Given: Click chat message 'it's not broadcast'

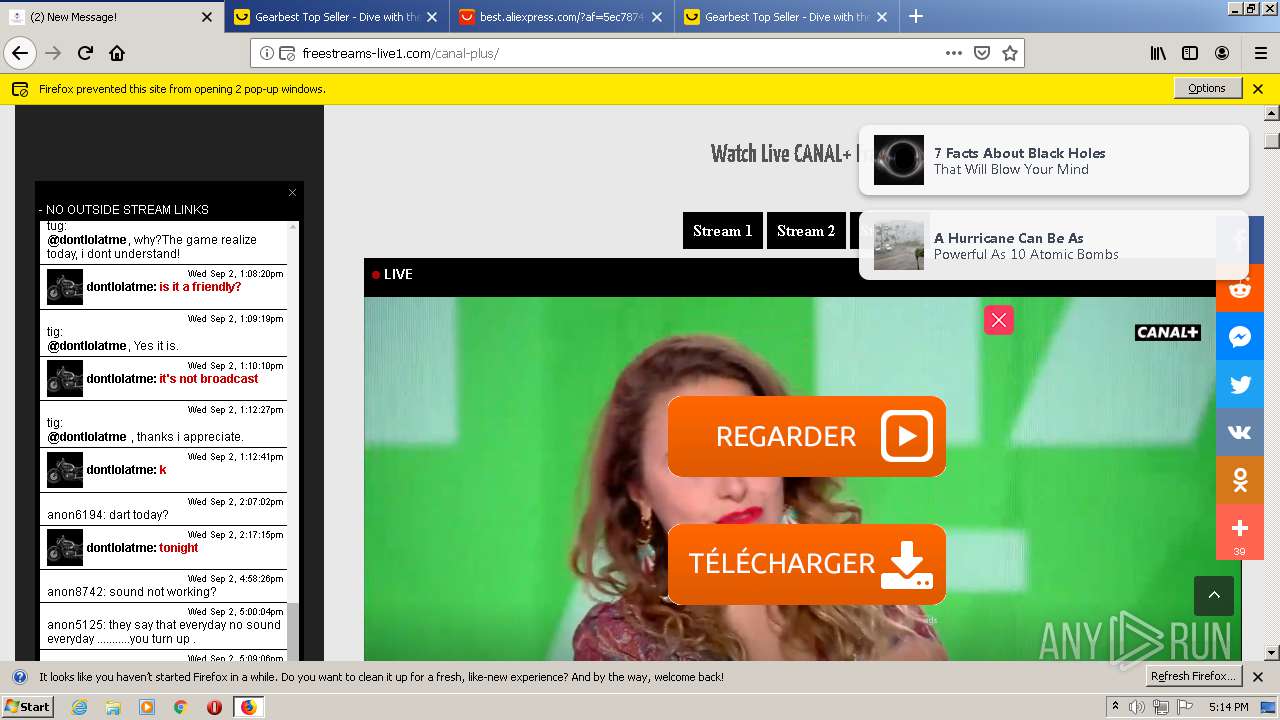Looking at the screenshot, I should coord(208,379).
